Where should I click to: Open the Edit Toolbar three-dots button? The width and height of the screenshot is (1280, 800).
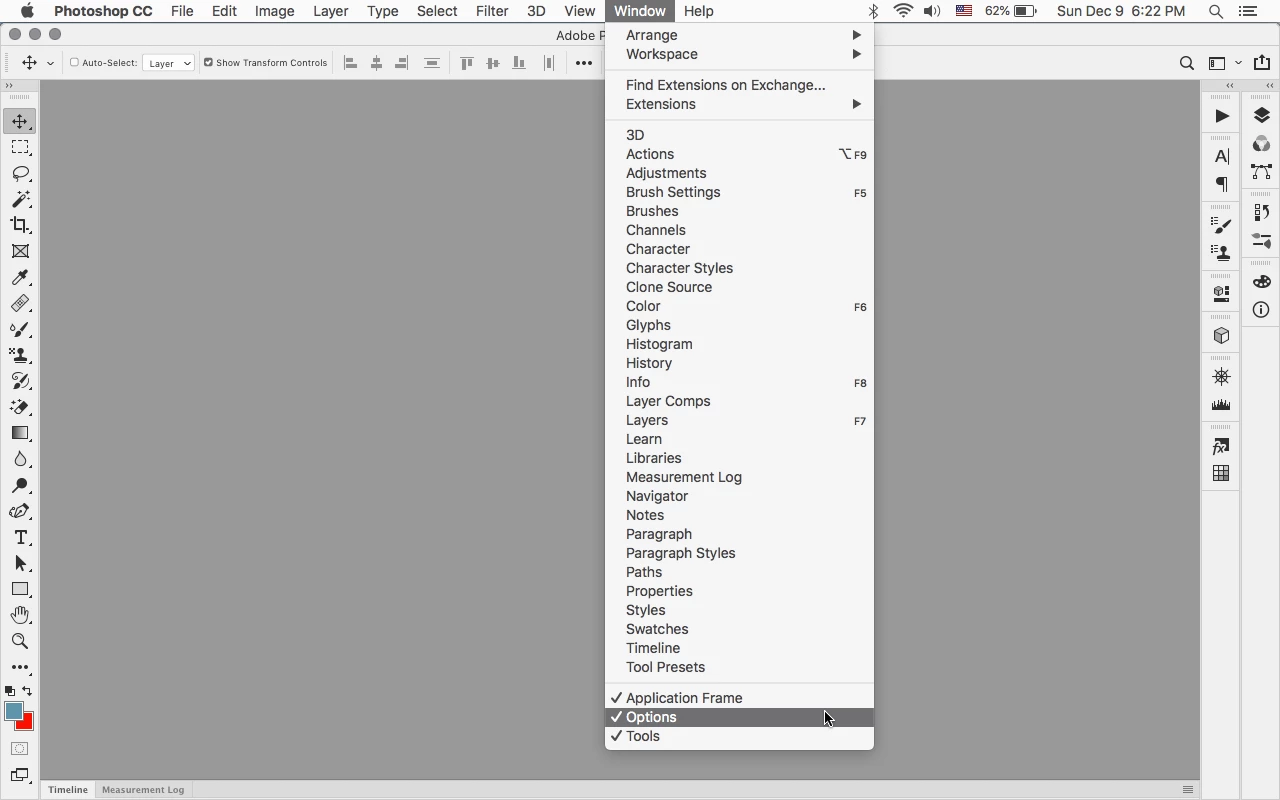20,667
